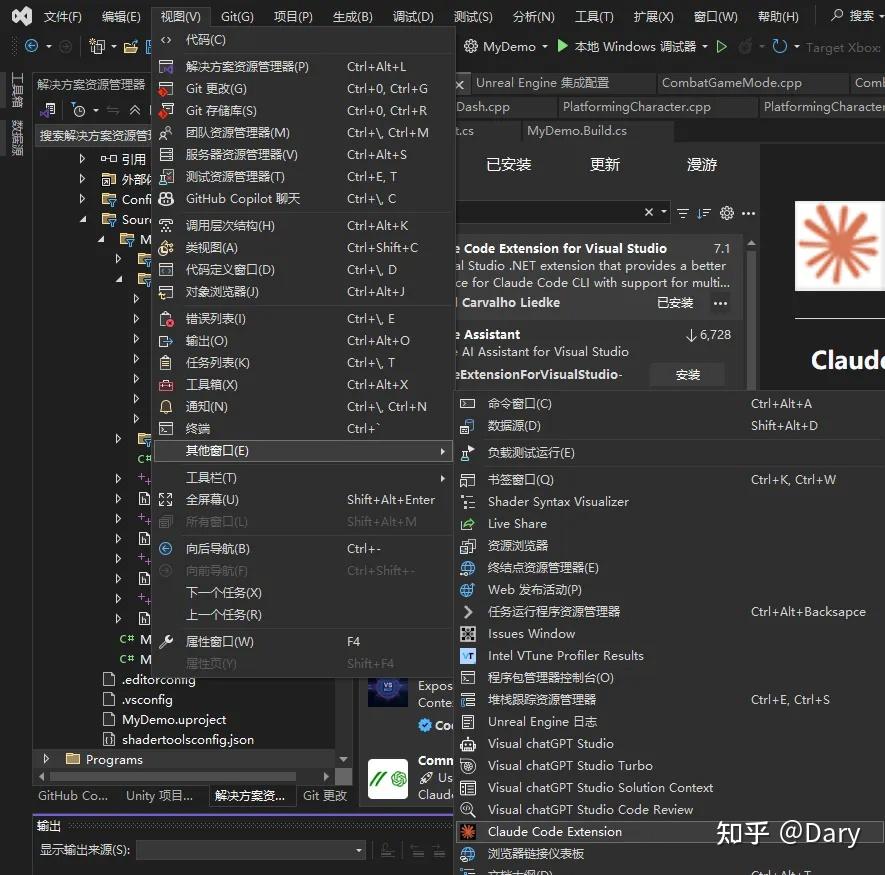This screenshot has height=875, width=885.
Task: Open Git Repository window entry
Action: coord(304,111)
